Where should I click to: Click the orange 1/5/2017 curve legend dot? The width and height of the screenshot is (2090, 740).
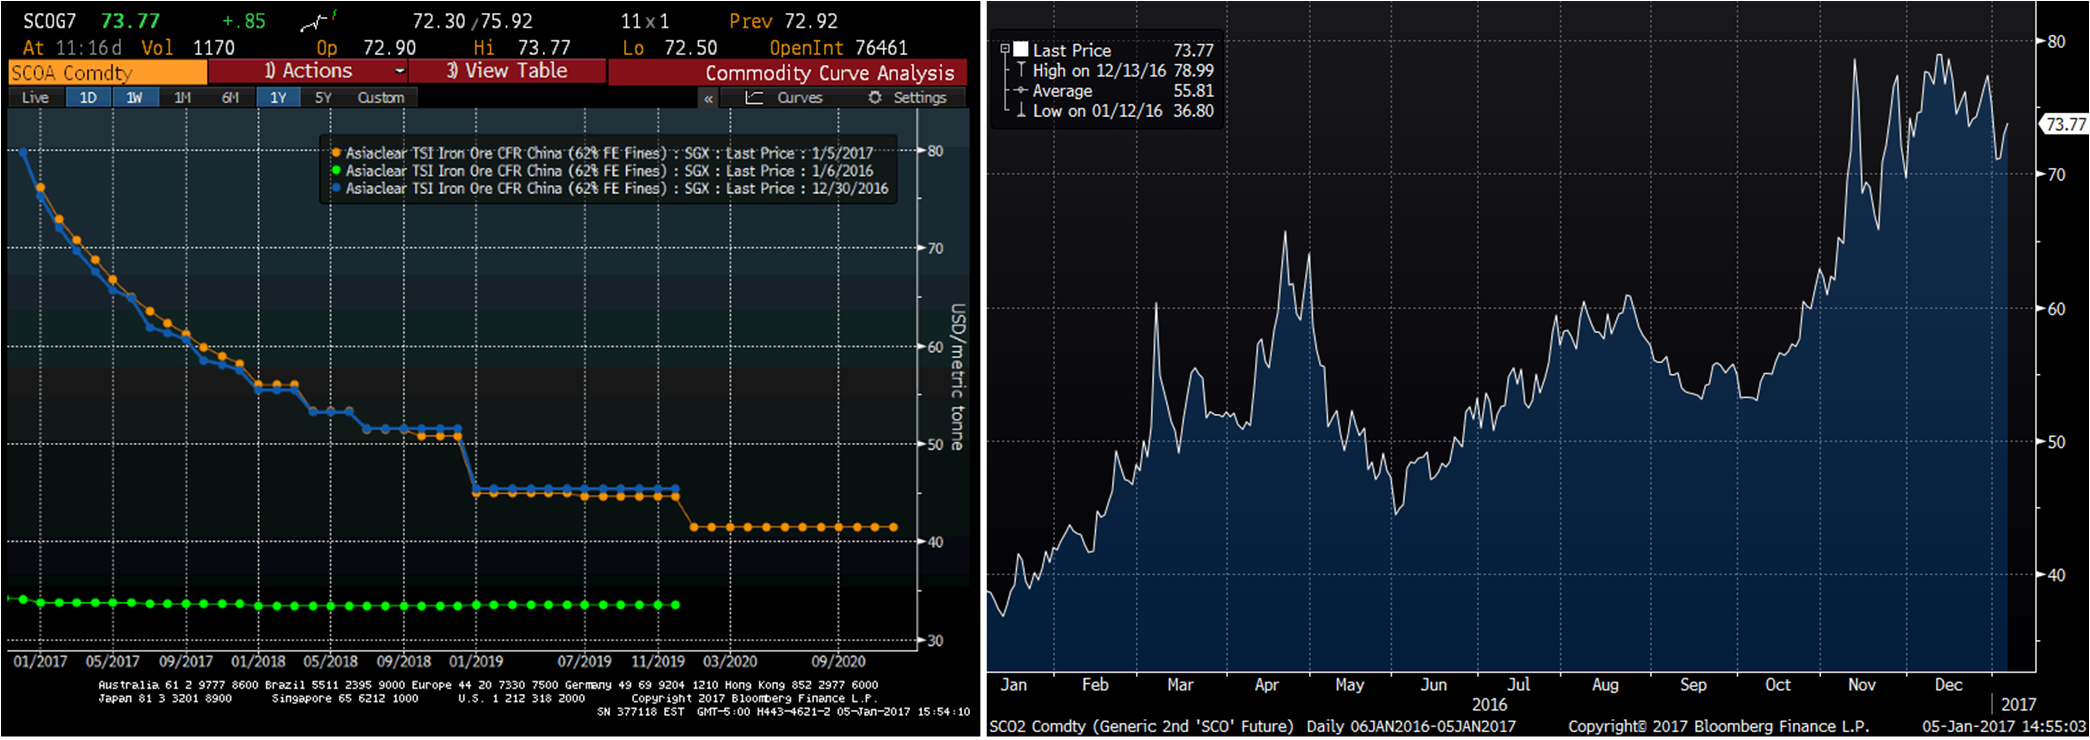point(336,153)
